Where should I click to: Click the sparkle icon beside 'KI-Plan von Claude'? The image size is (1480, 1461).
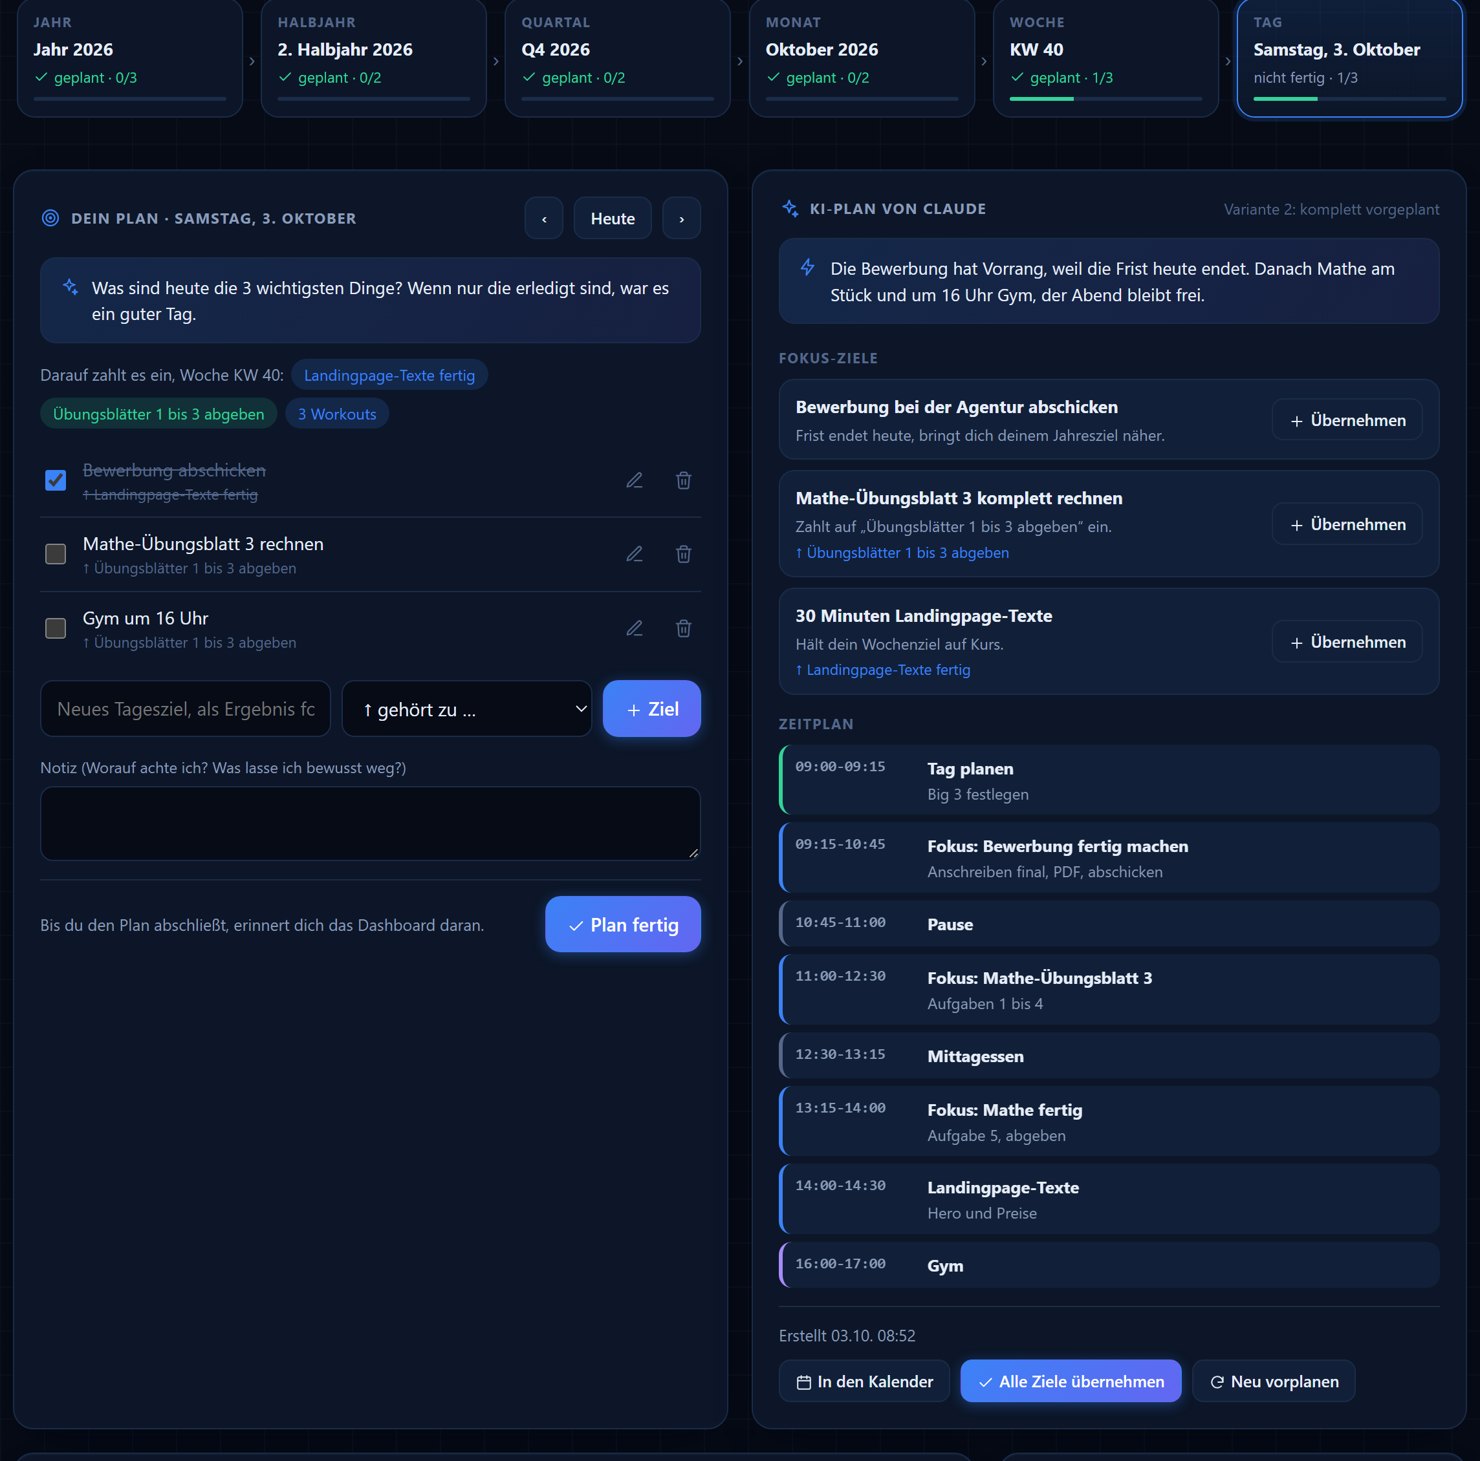pyautogui.click(x=790, y=208)
